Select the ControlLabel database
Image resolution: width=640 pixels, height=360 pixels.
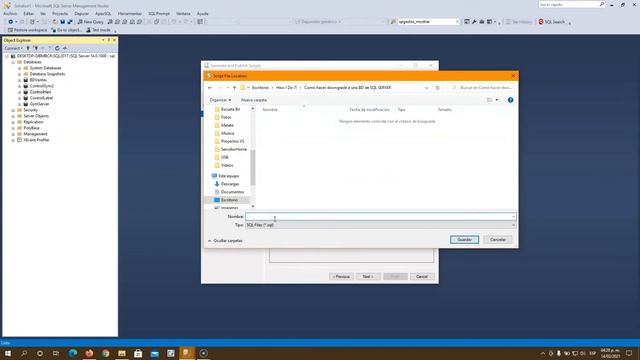click(41, 98)
